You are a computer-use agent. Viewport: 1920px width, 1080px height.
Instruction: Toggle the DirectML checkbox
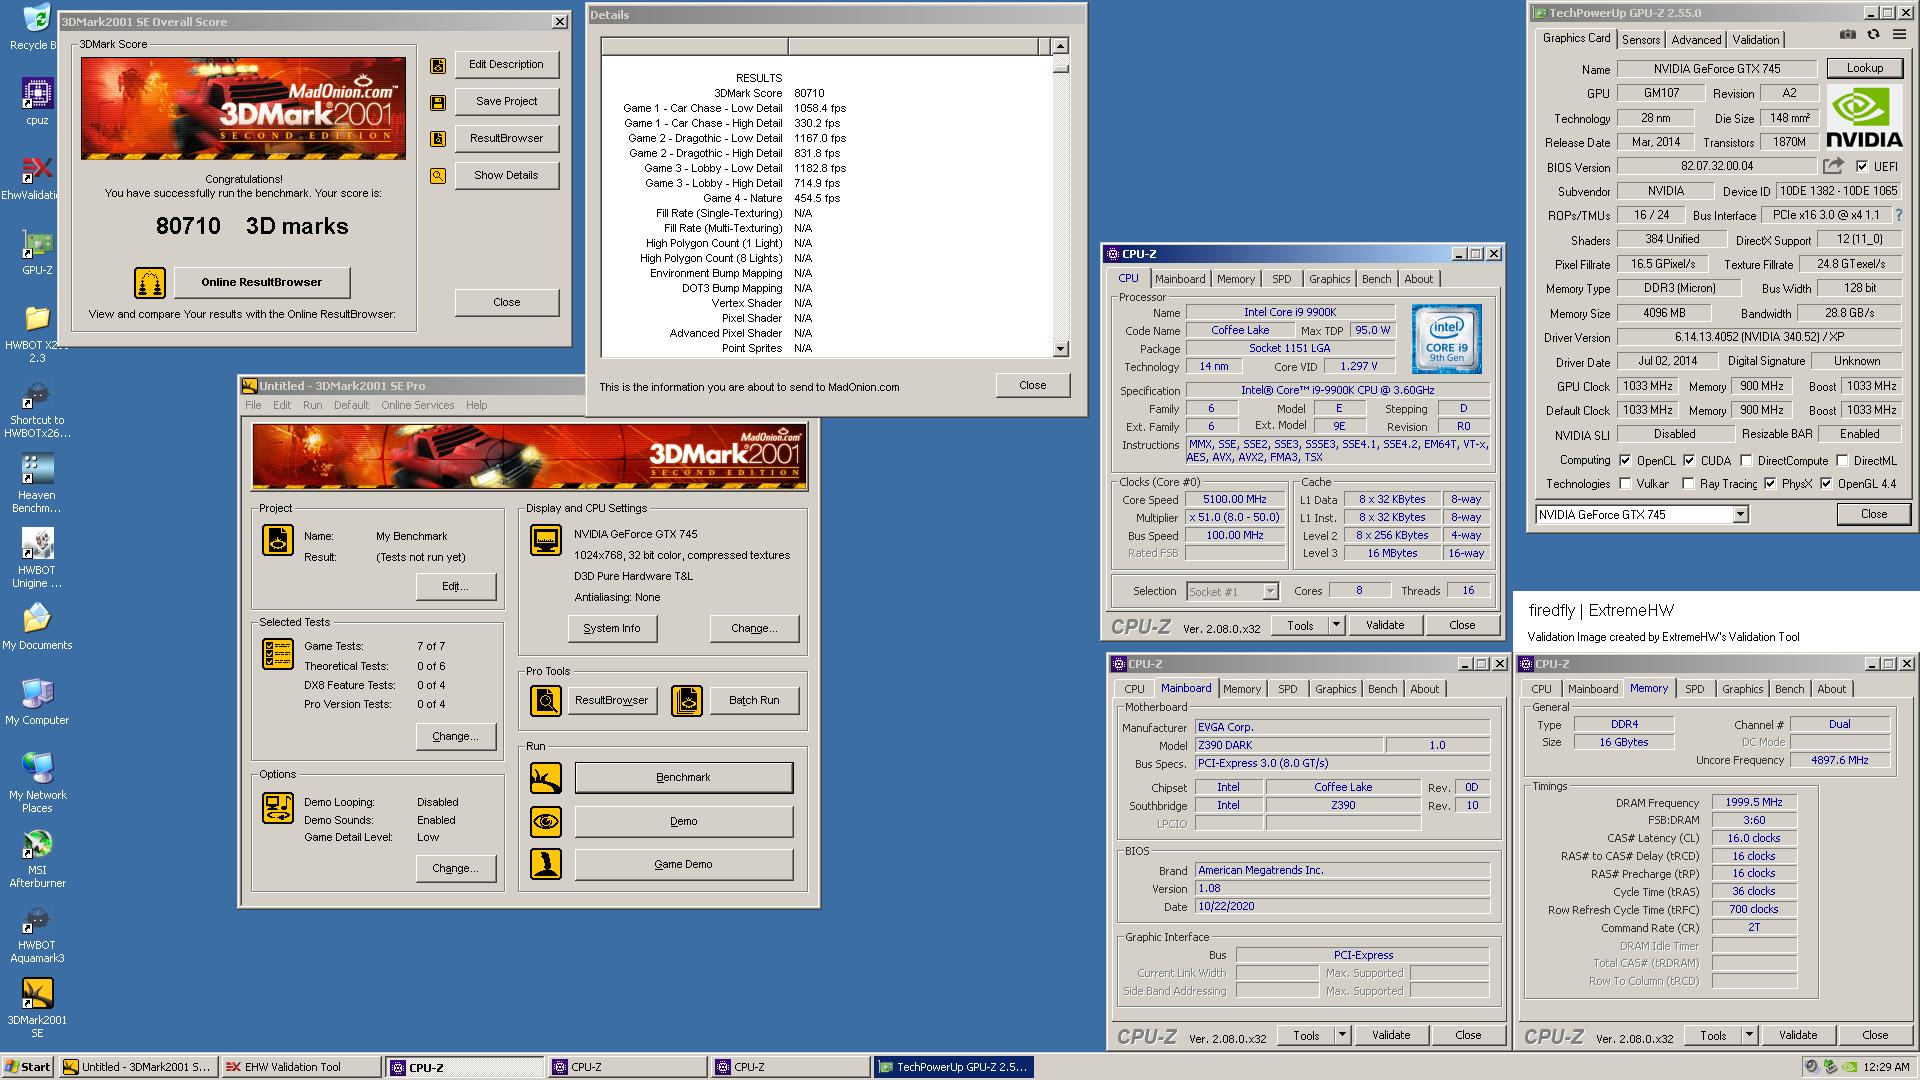[1841, 460]
